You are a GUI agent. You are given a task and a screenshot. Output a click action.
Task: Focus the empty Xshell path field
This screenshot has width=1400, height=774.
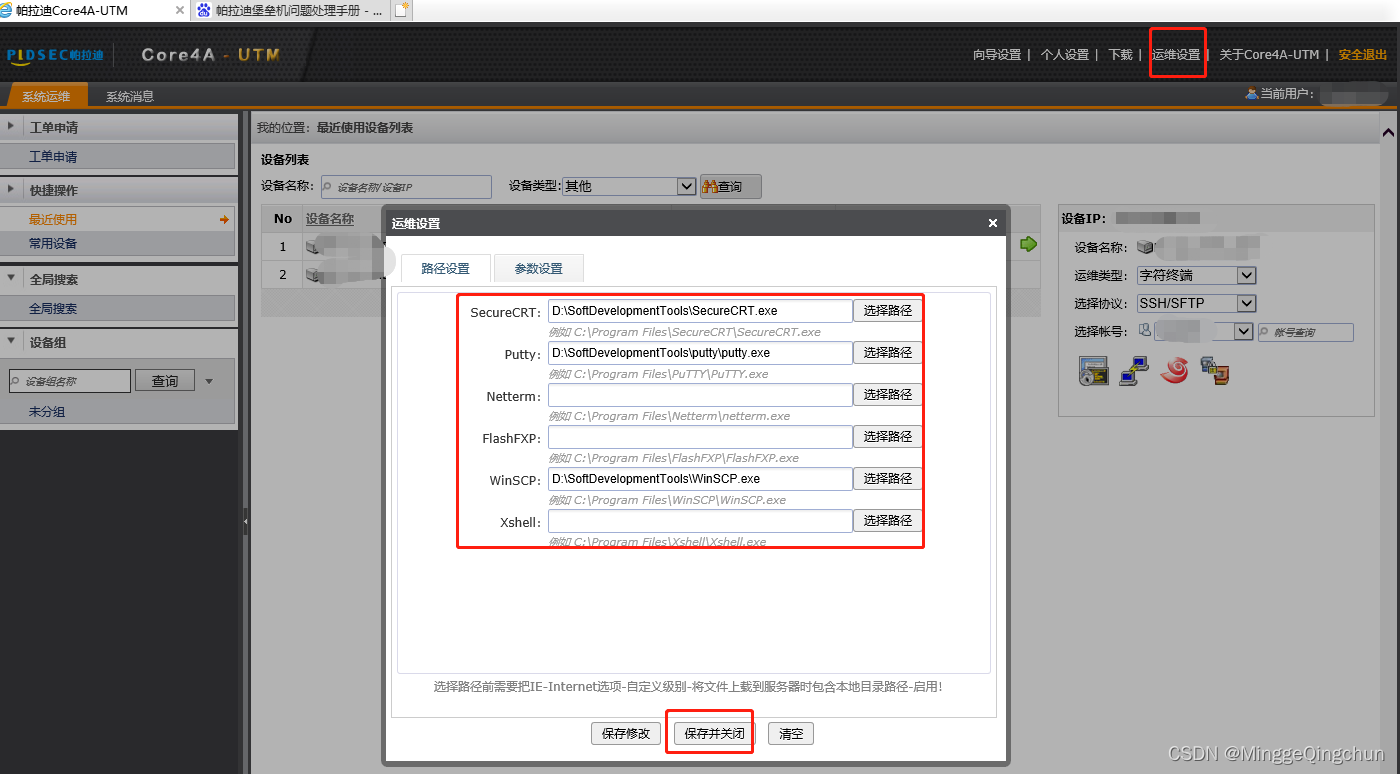coord(700,521)
